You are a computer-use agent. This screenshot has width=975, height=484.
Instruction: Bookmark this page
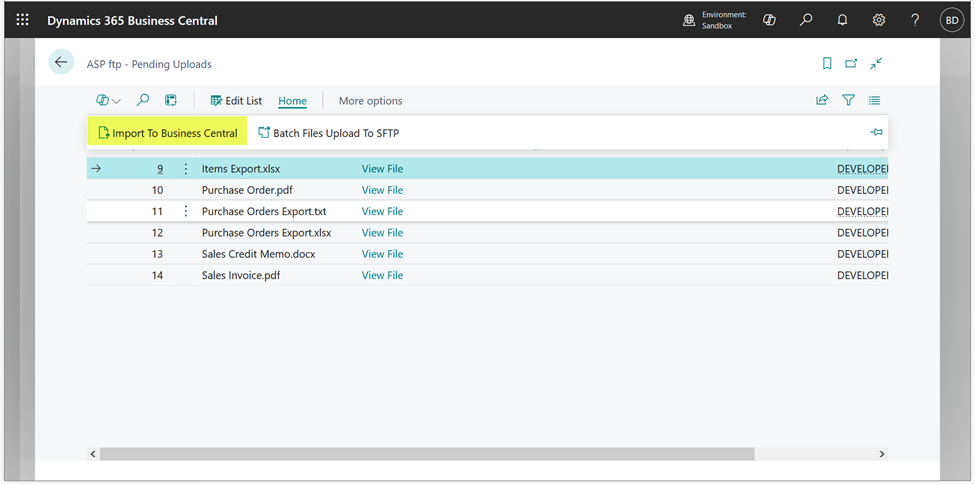coord(827,63)
